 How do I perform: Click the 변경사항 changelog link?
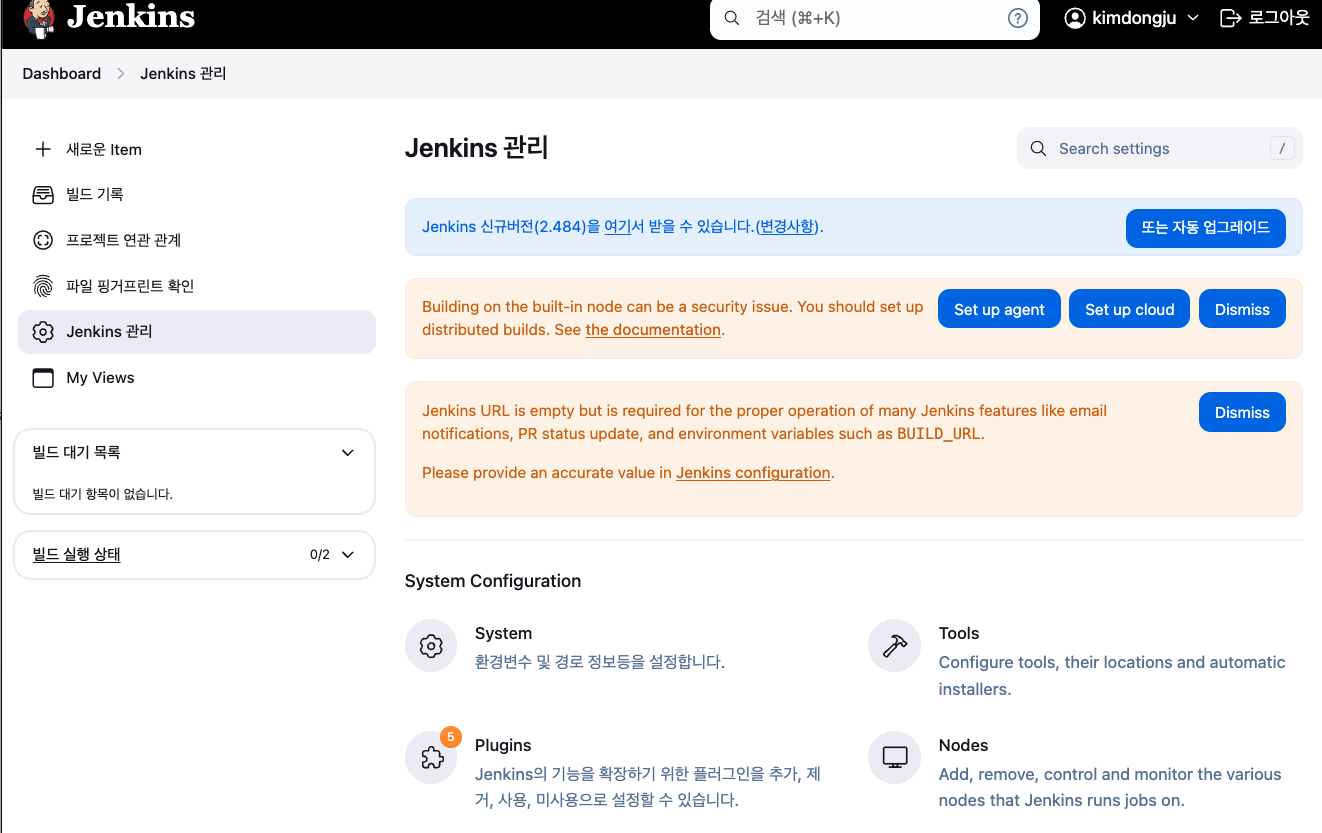(788, 227)
